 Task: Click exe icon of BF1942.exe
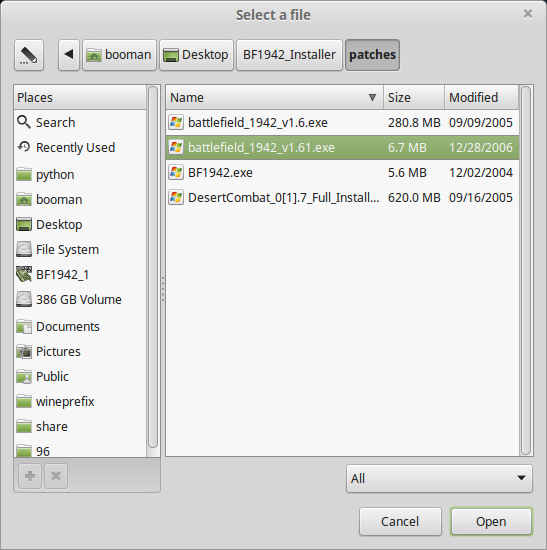[176, 173]
